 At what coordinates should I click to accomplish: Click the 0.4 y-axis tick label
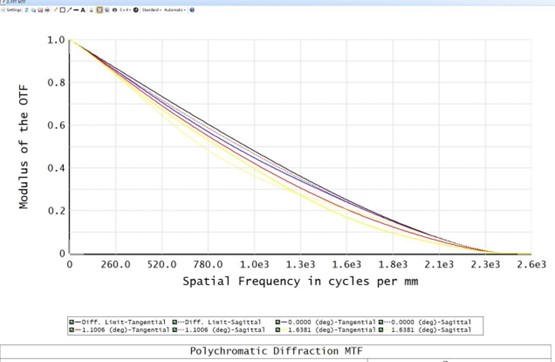click(56, 168)
